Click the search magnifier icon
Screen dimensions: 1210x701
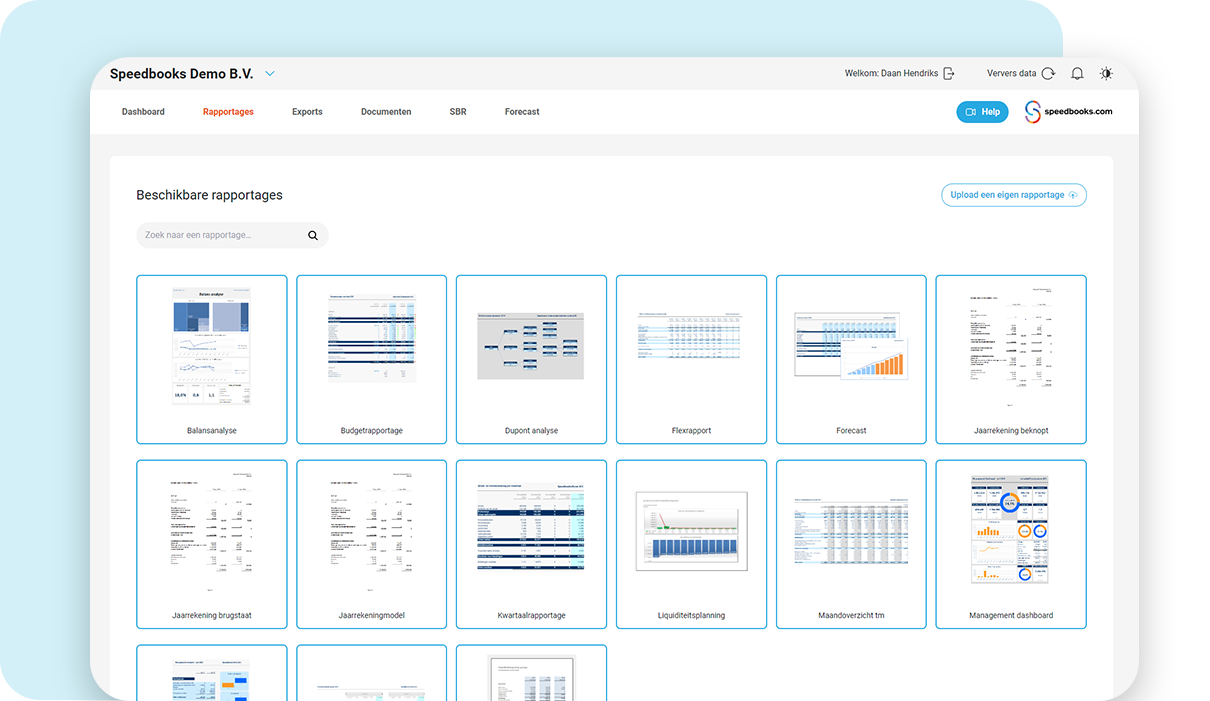(313, 236)
